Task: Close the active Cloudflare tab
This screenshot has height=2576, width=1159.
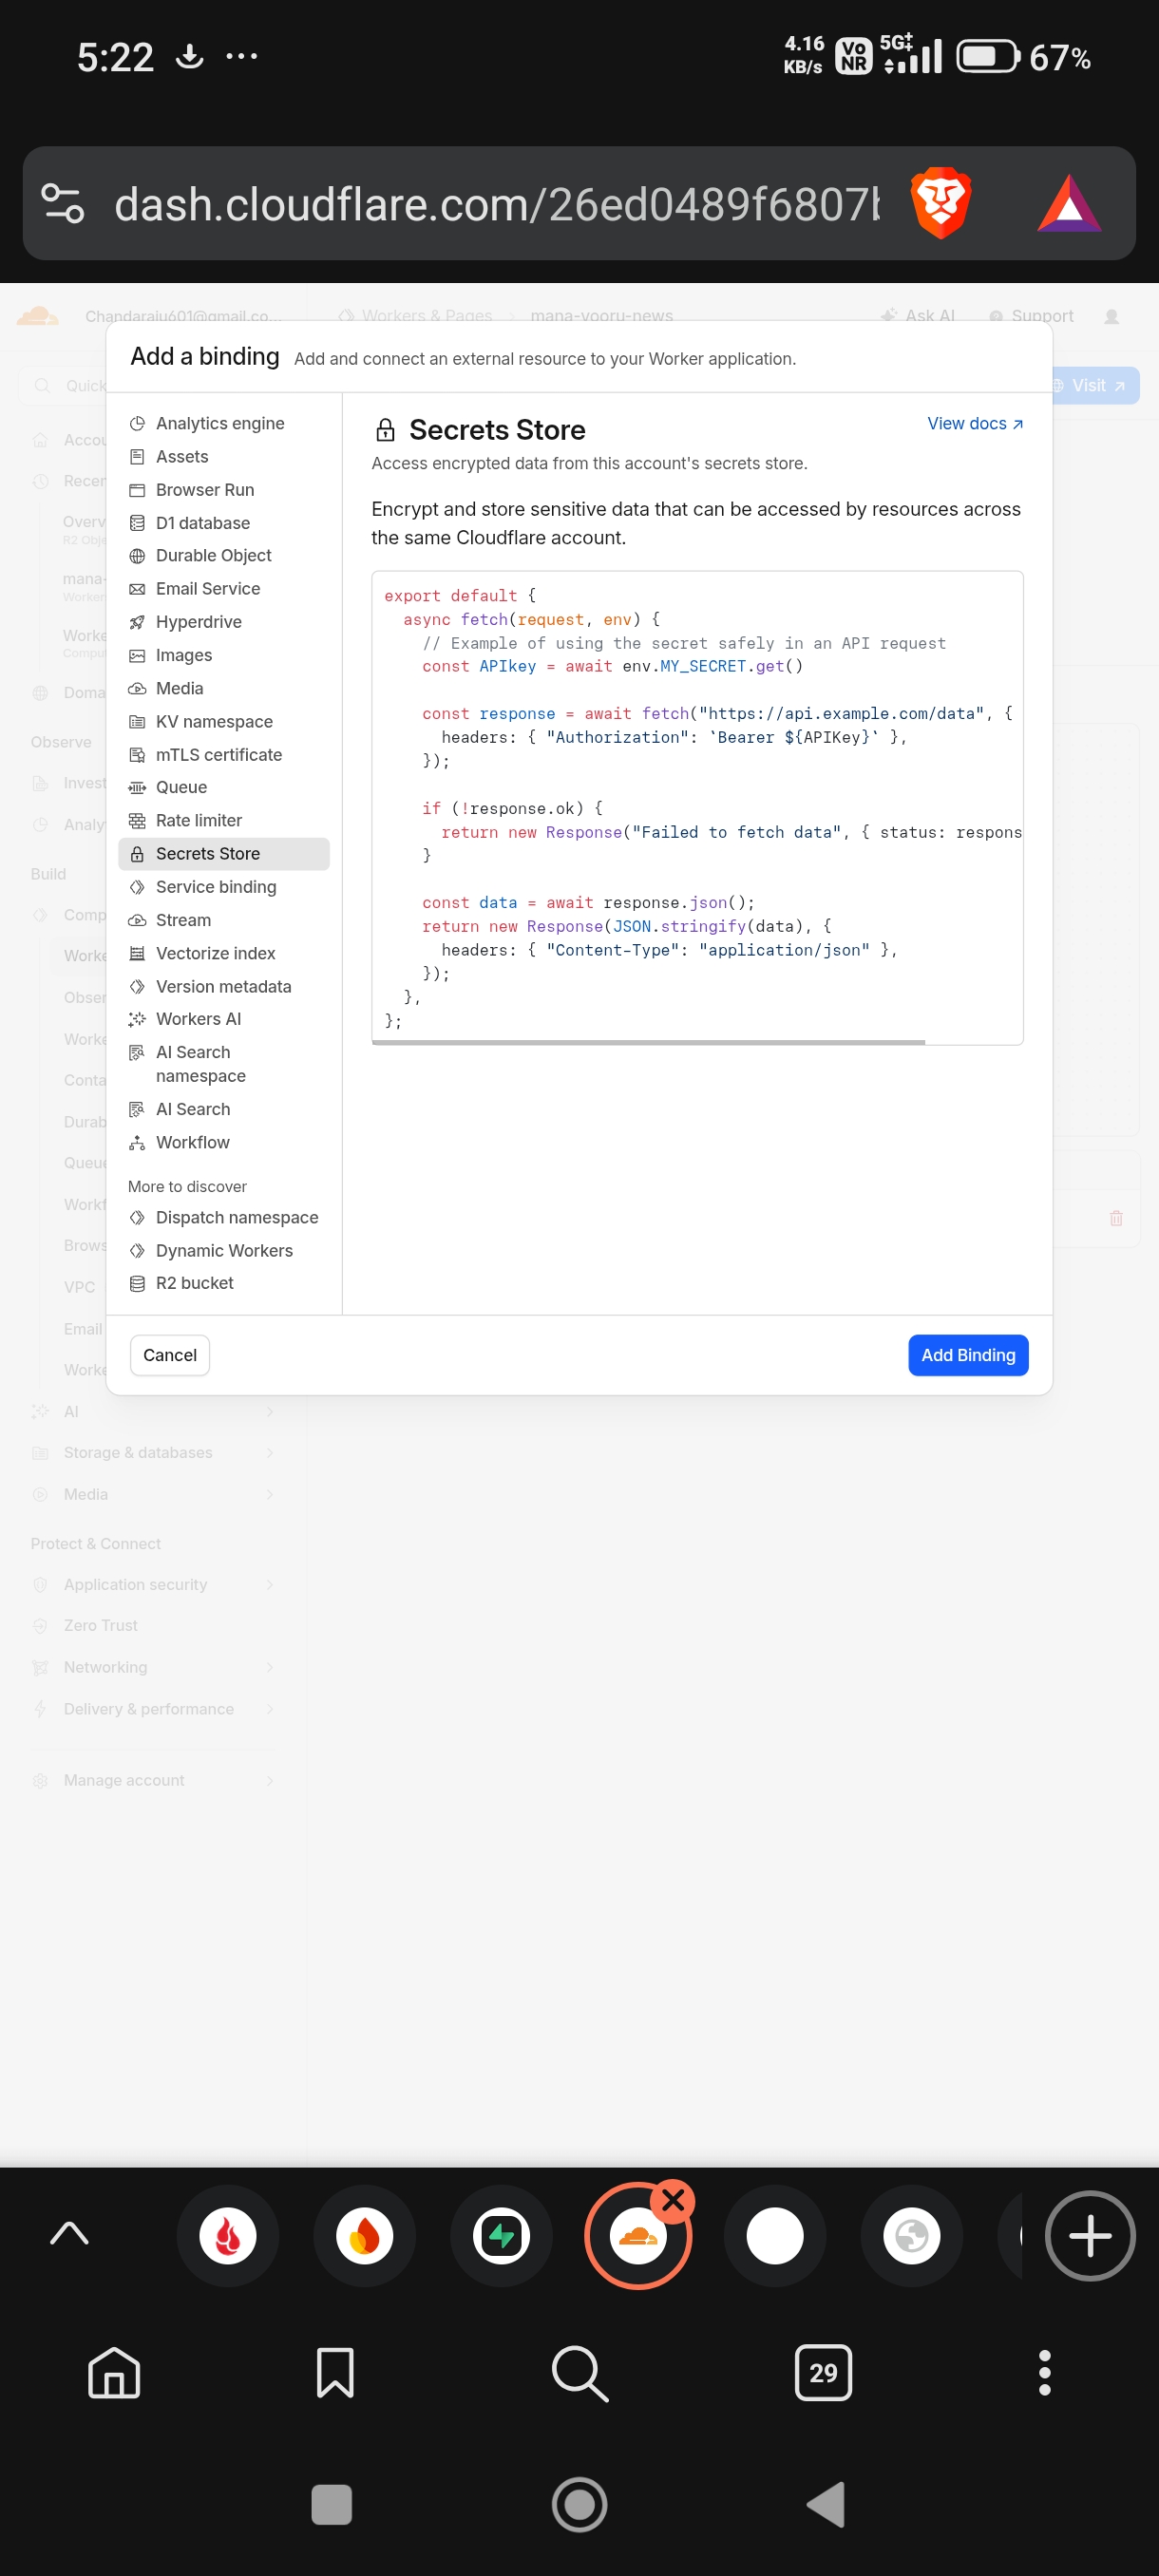Action: pyautogui.click(x=673, y=2200)
